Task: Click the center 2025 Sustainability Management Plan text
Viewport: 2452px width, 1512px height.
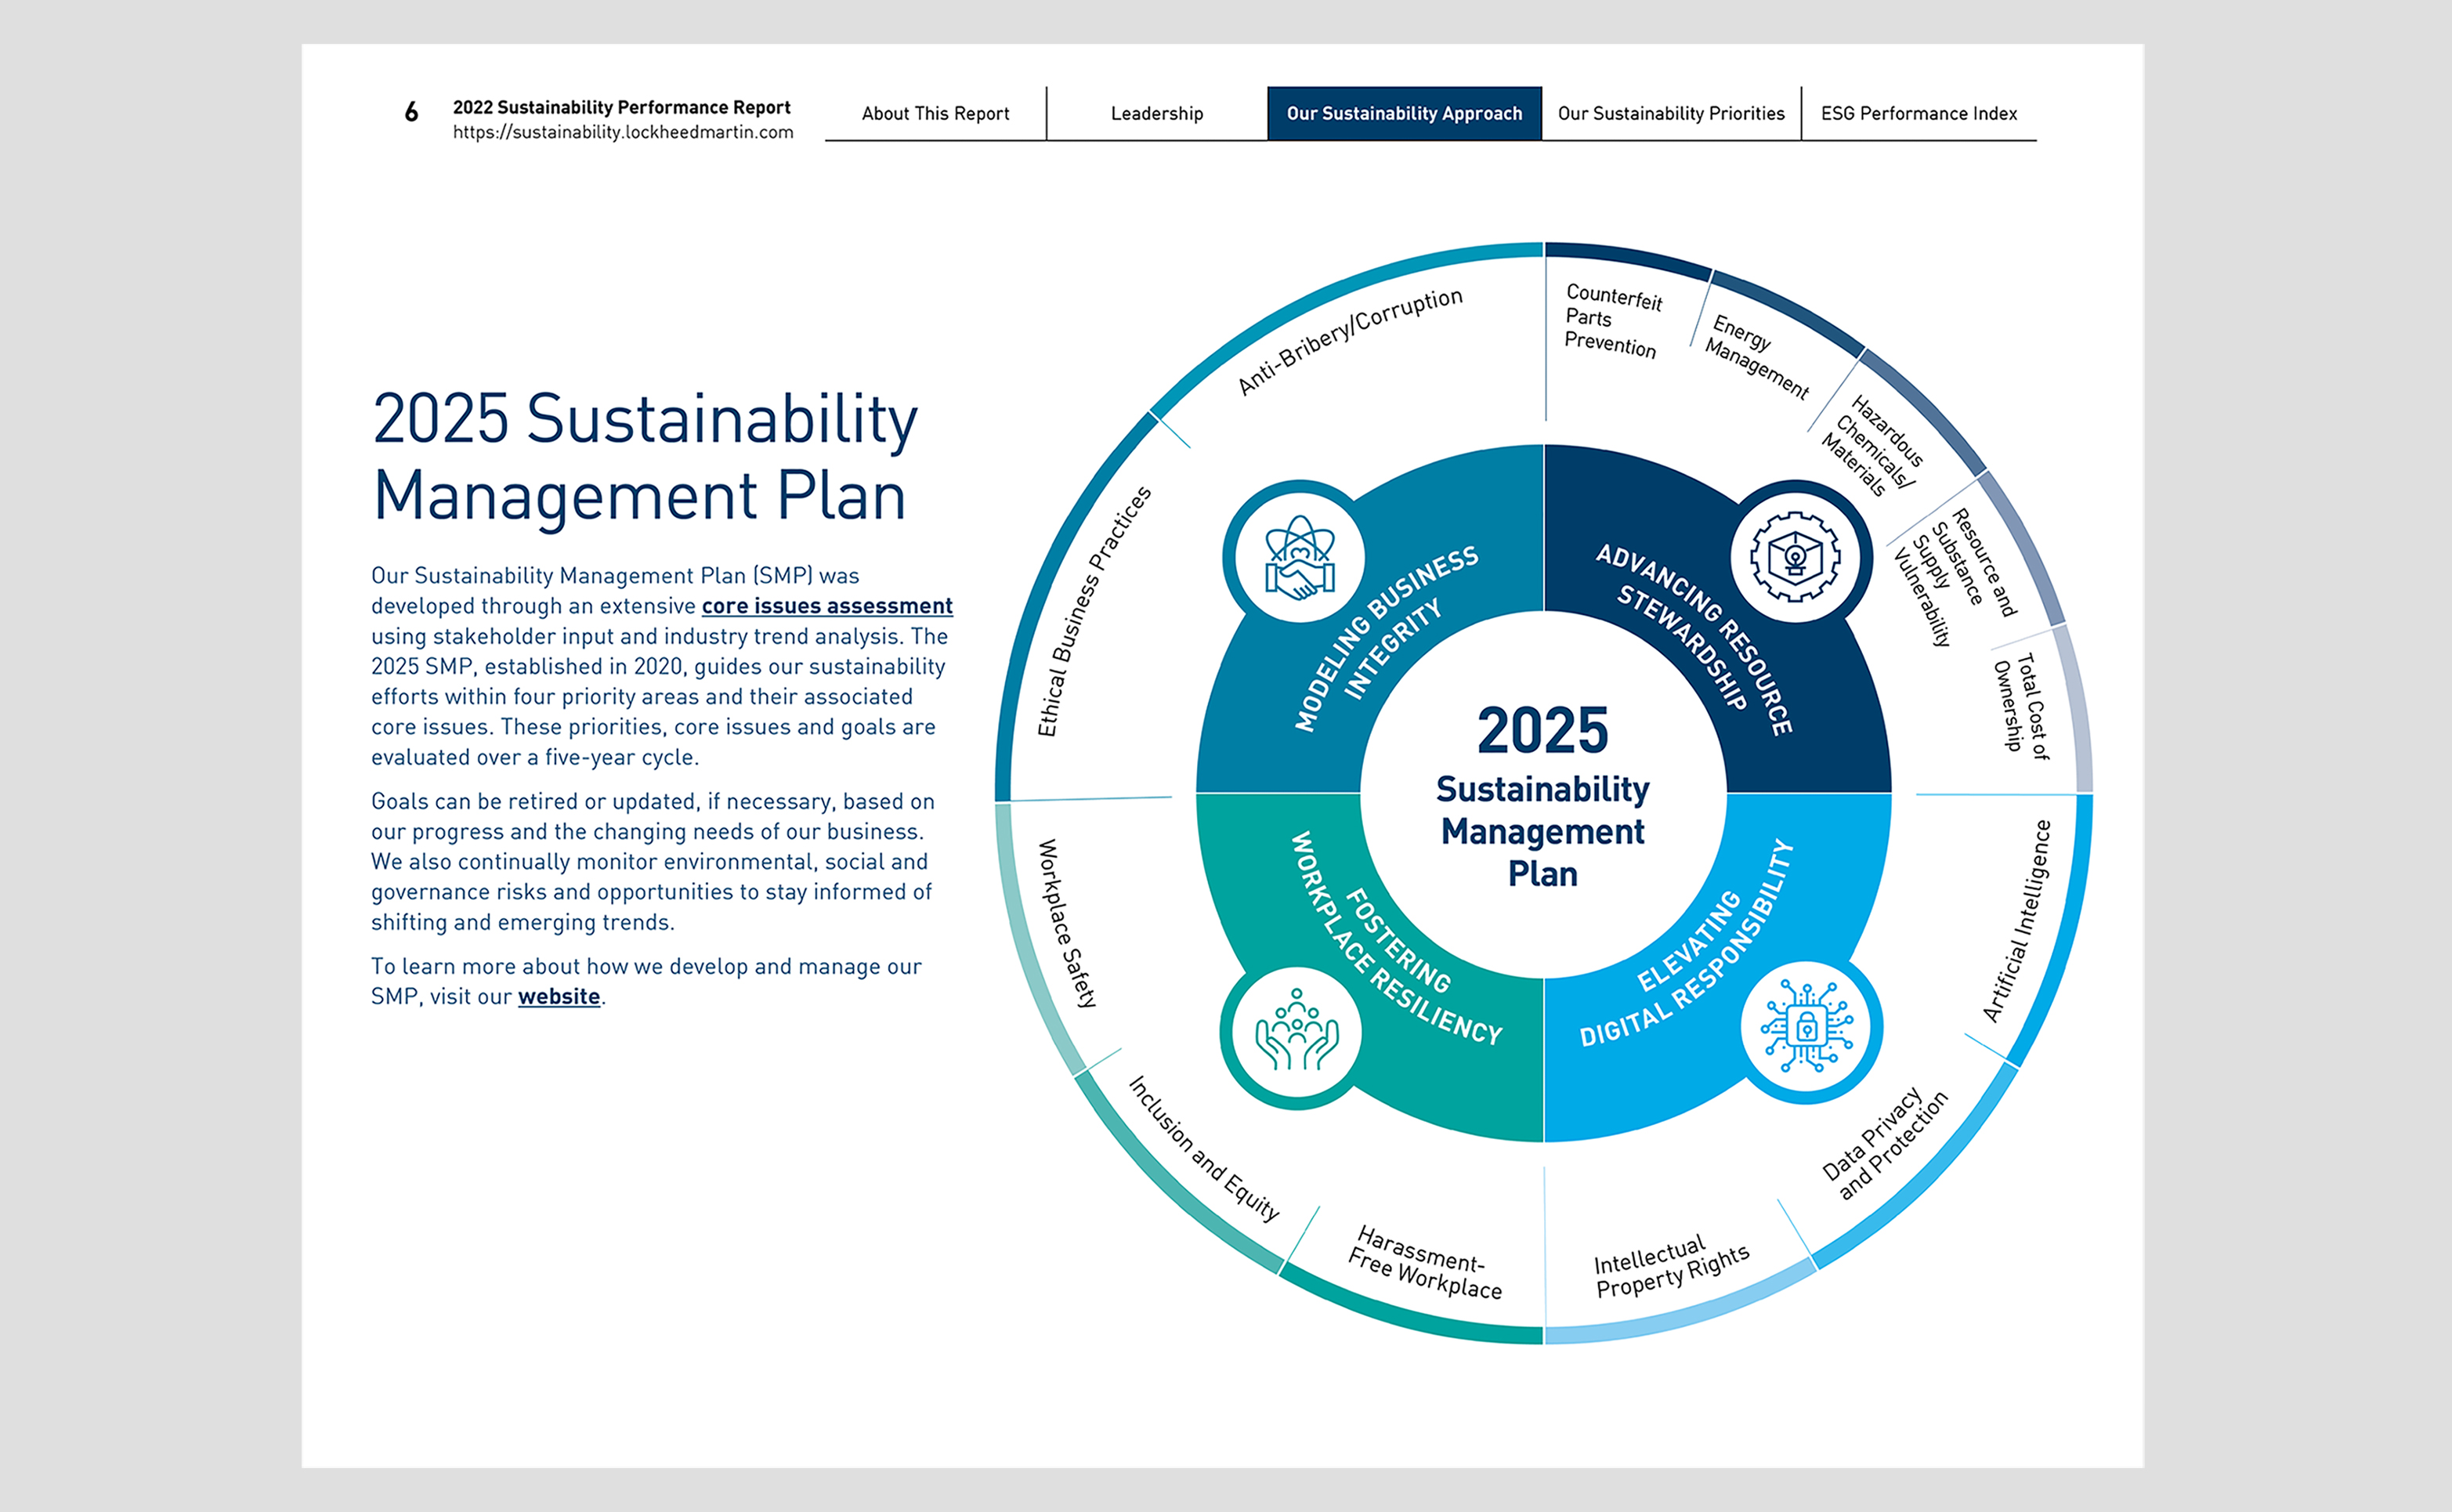Action: coord(1543,795)
